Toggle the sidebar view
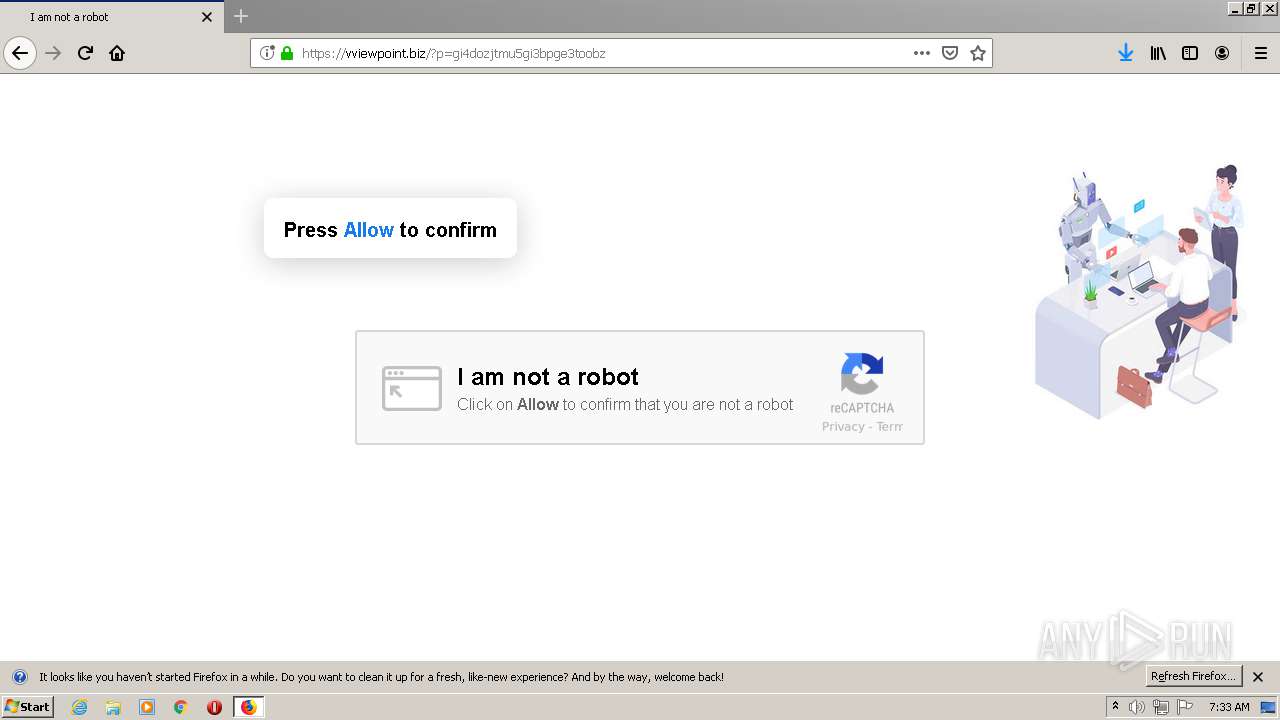 tap(1190, 53)
